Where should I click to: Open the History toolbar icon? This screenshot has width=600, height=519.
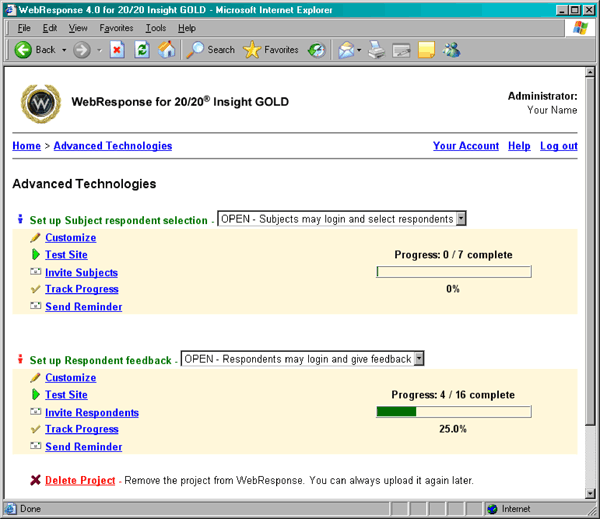[x=316, y=50]
